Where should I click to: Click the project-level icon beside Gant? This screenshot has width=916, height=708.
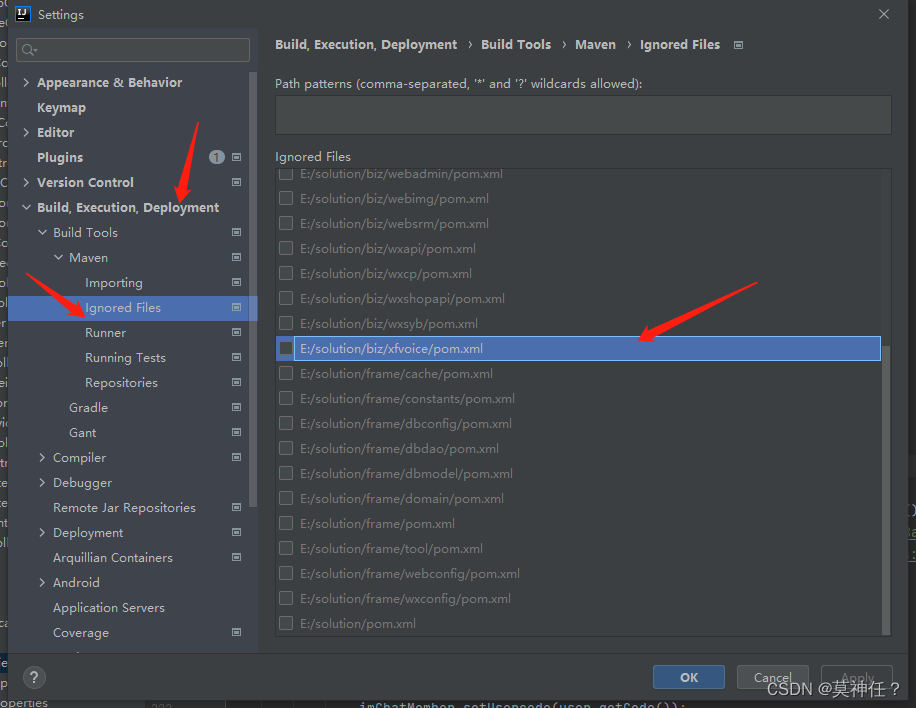(x=237, y=432)
